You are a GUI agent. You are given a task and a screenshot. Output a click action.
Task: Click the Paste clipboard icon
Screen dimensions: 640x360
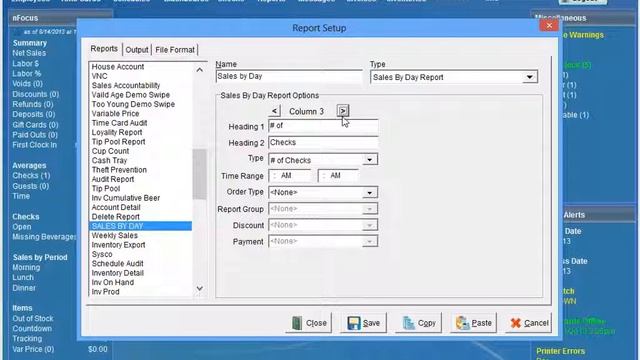tap(462, 323)
